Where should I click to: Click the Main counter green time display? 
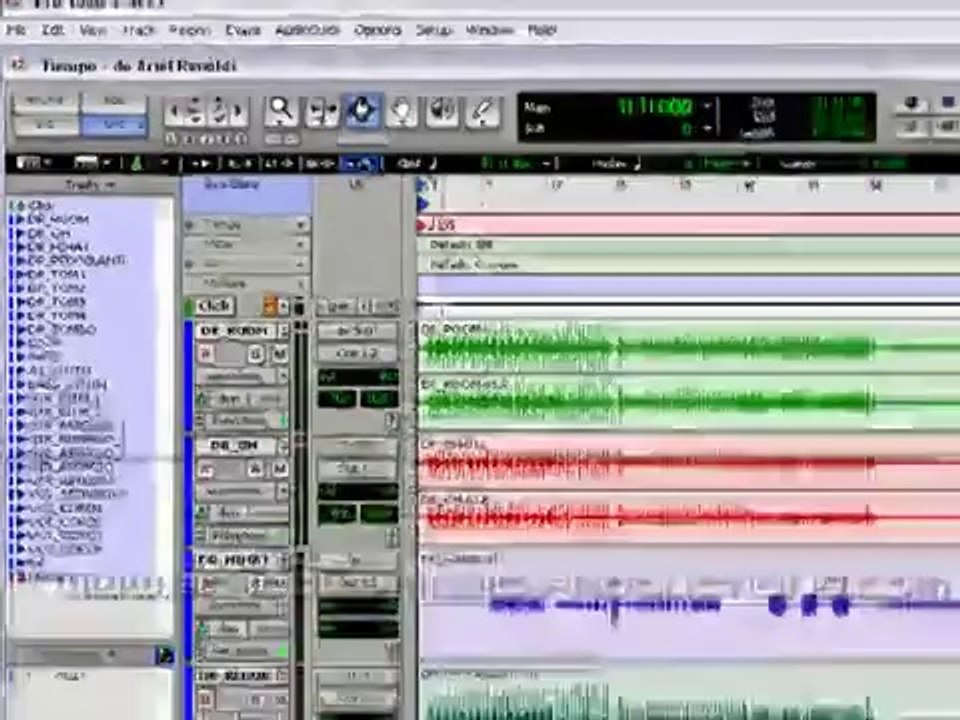point(655,107)
